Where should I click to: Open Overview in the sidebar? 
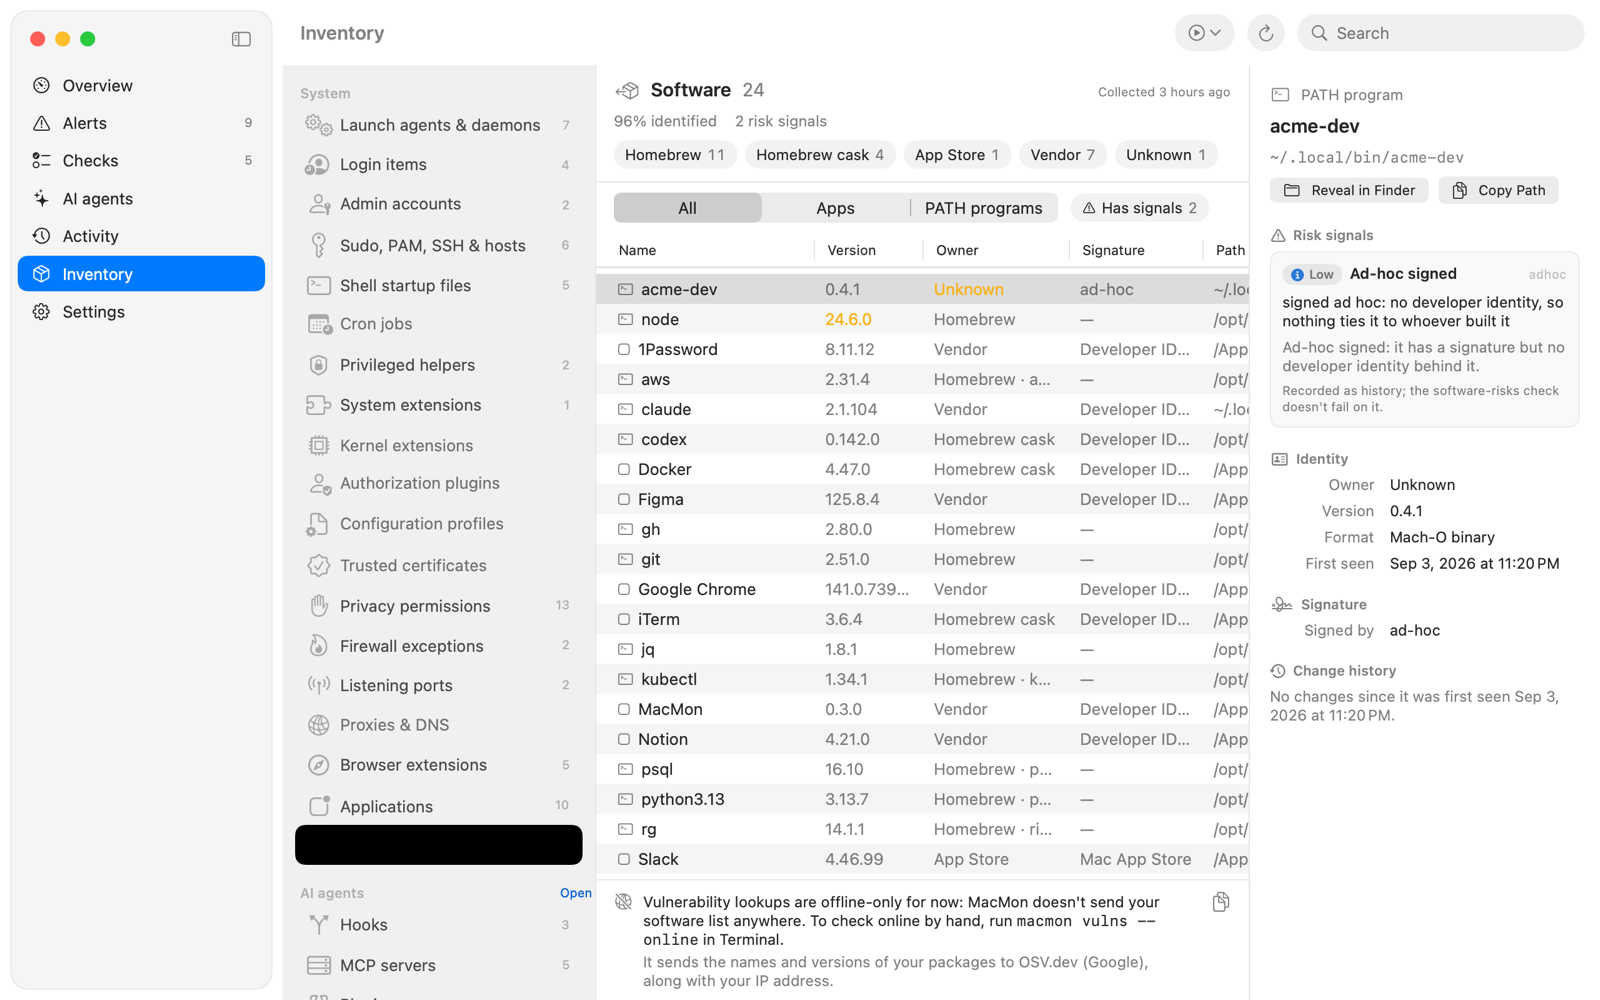tap(141, 86)
